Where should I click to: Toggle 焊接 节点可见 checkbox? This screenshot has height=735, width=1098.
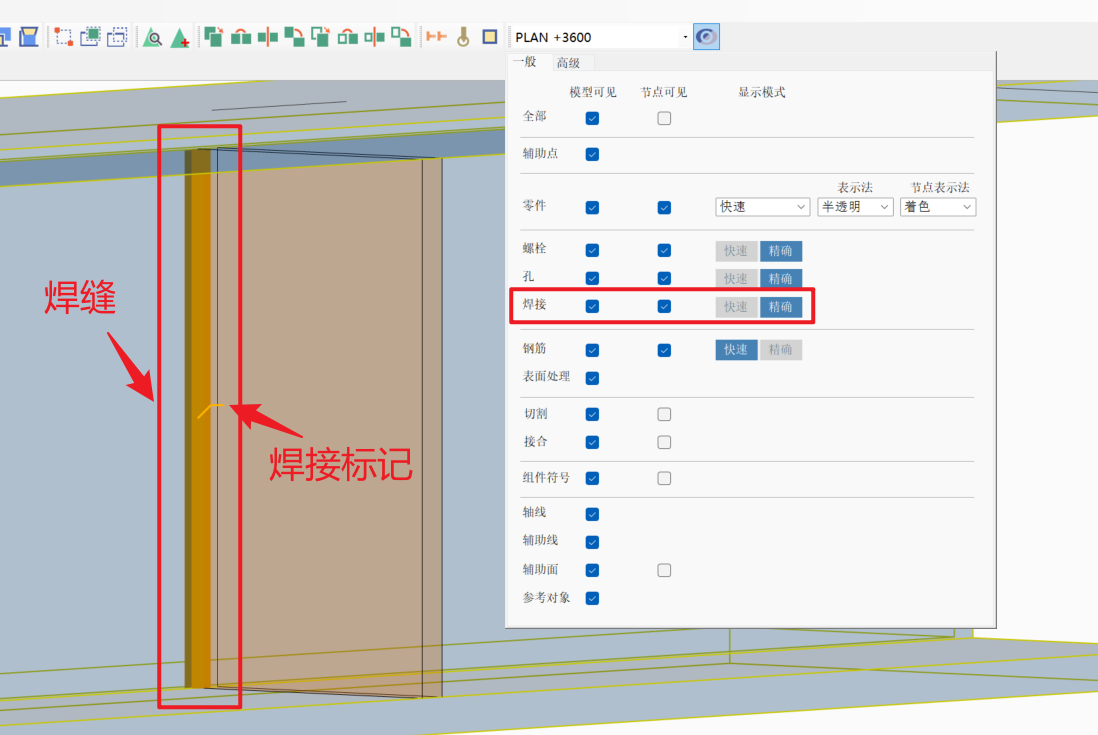coord(665,306)
